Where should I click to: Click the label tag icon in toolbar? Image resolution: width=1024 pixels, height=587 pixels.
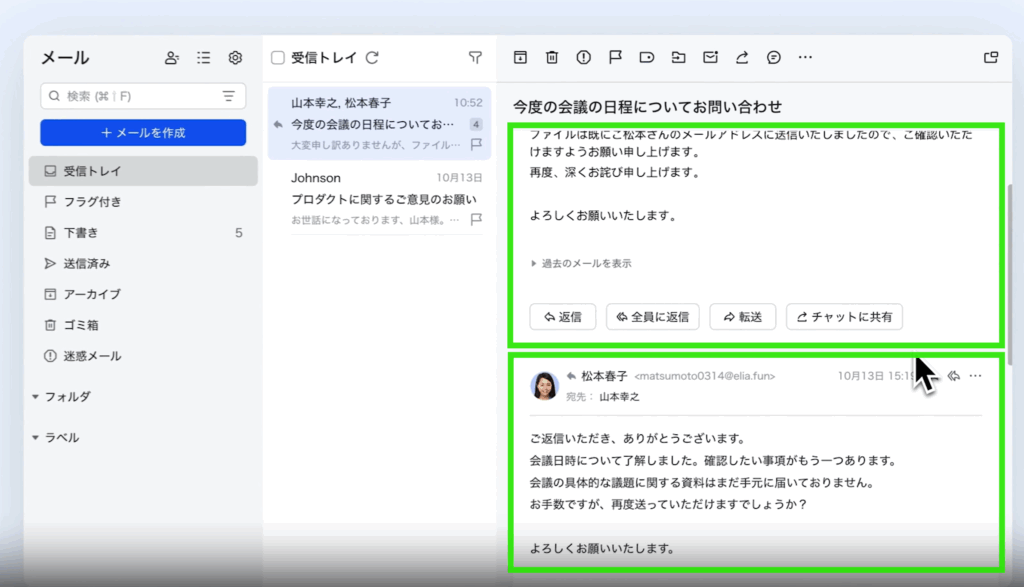[647, 58]
